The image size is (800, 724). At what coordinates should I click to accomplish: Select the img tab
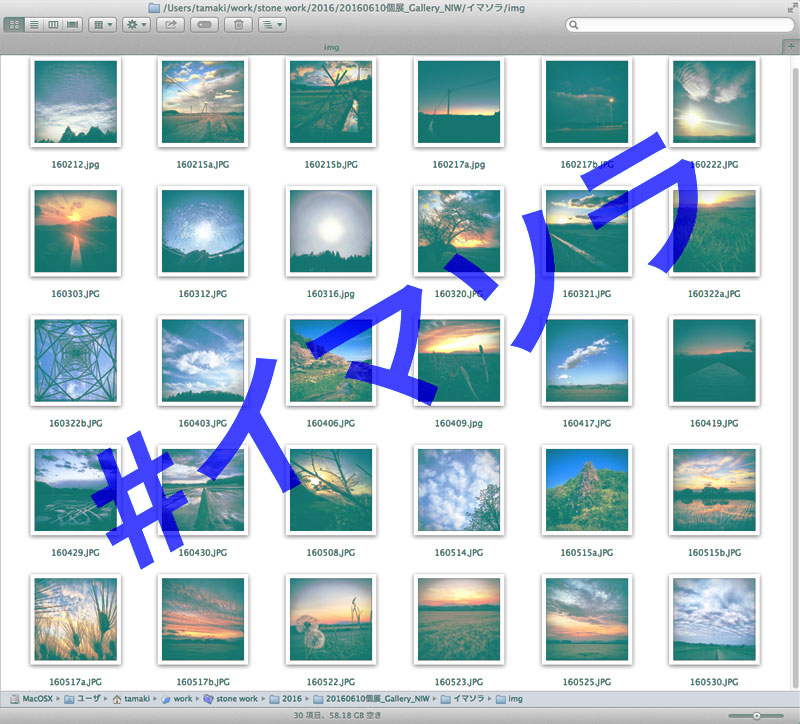[x=331, y=47]
